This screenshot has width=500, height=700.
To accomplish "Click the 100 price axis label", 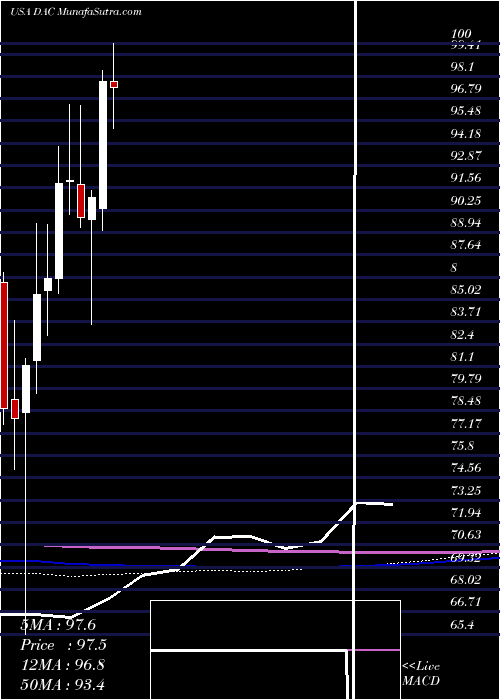I will [461, 34].
